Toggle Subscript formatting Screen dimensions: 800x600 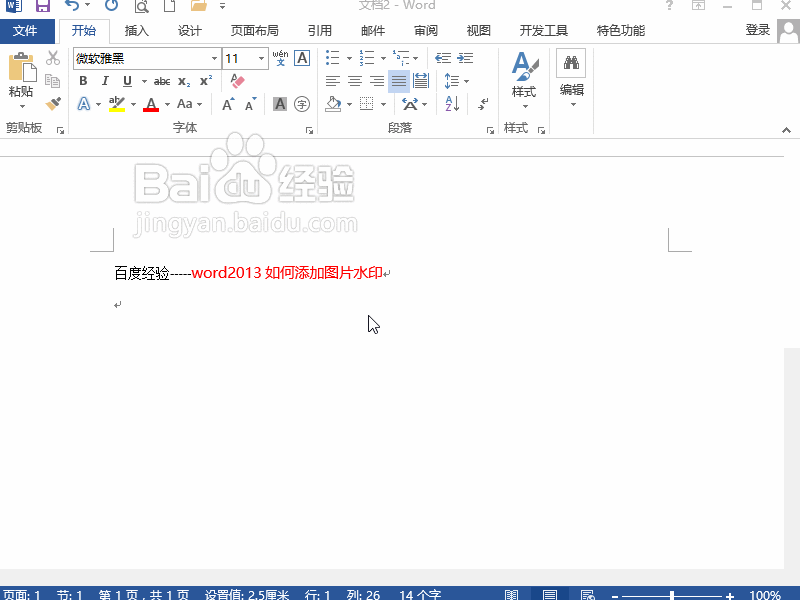coord(184,81)
